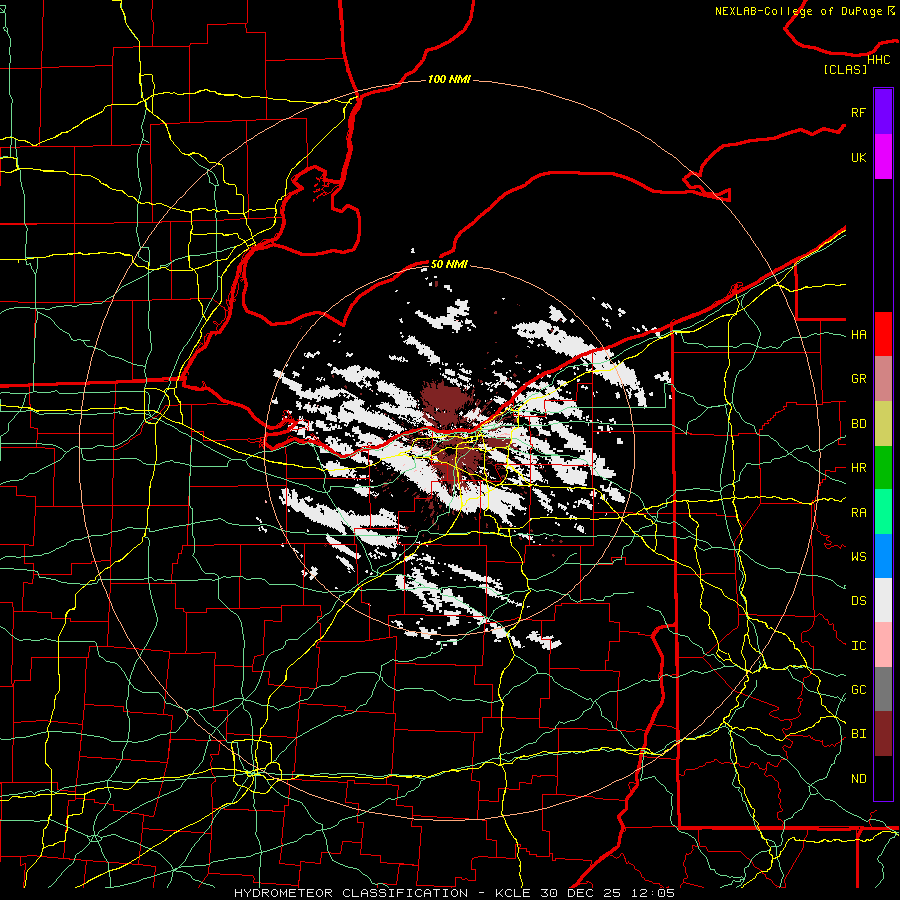This screenshot has height=900, width=900.
Task: Click the 100 NMI range ring label
Action: coord(449,79)
